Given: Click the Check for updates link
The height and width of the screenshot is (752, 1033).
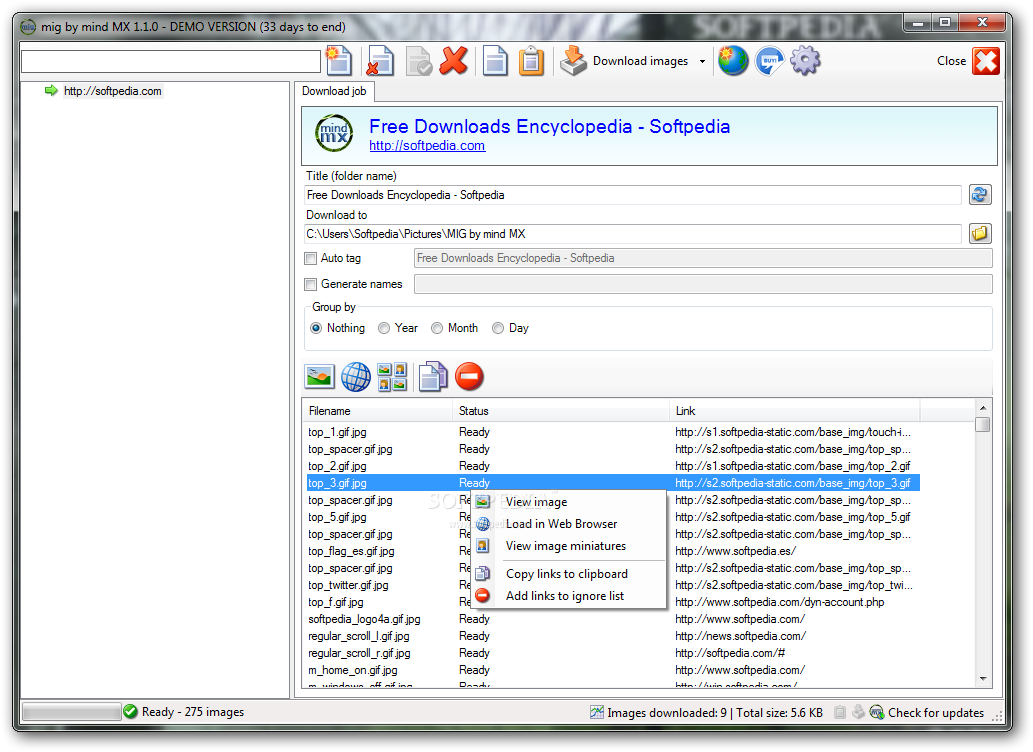Looking at the screenshot, I should (x=935, y=712).
